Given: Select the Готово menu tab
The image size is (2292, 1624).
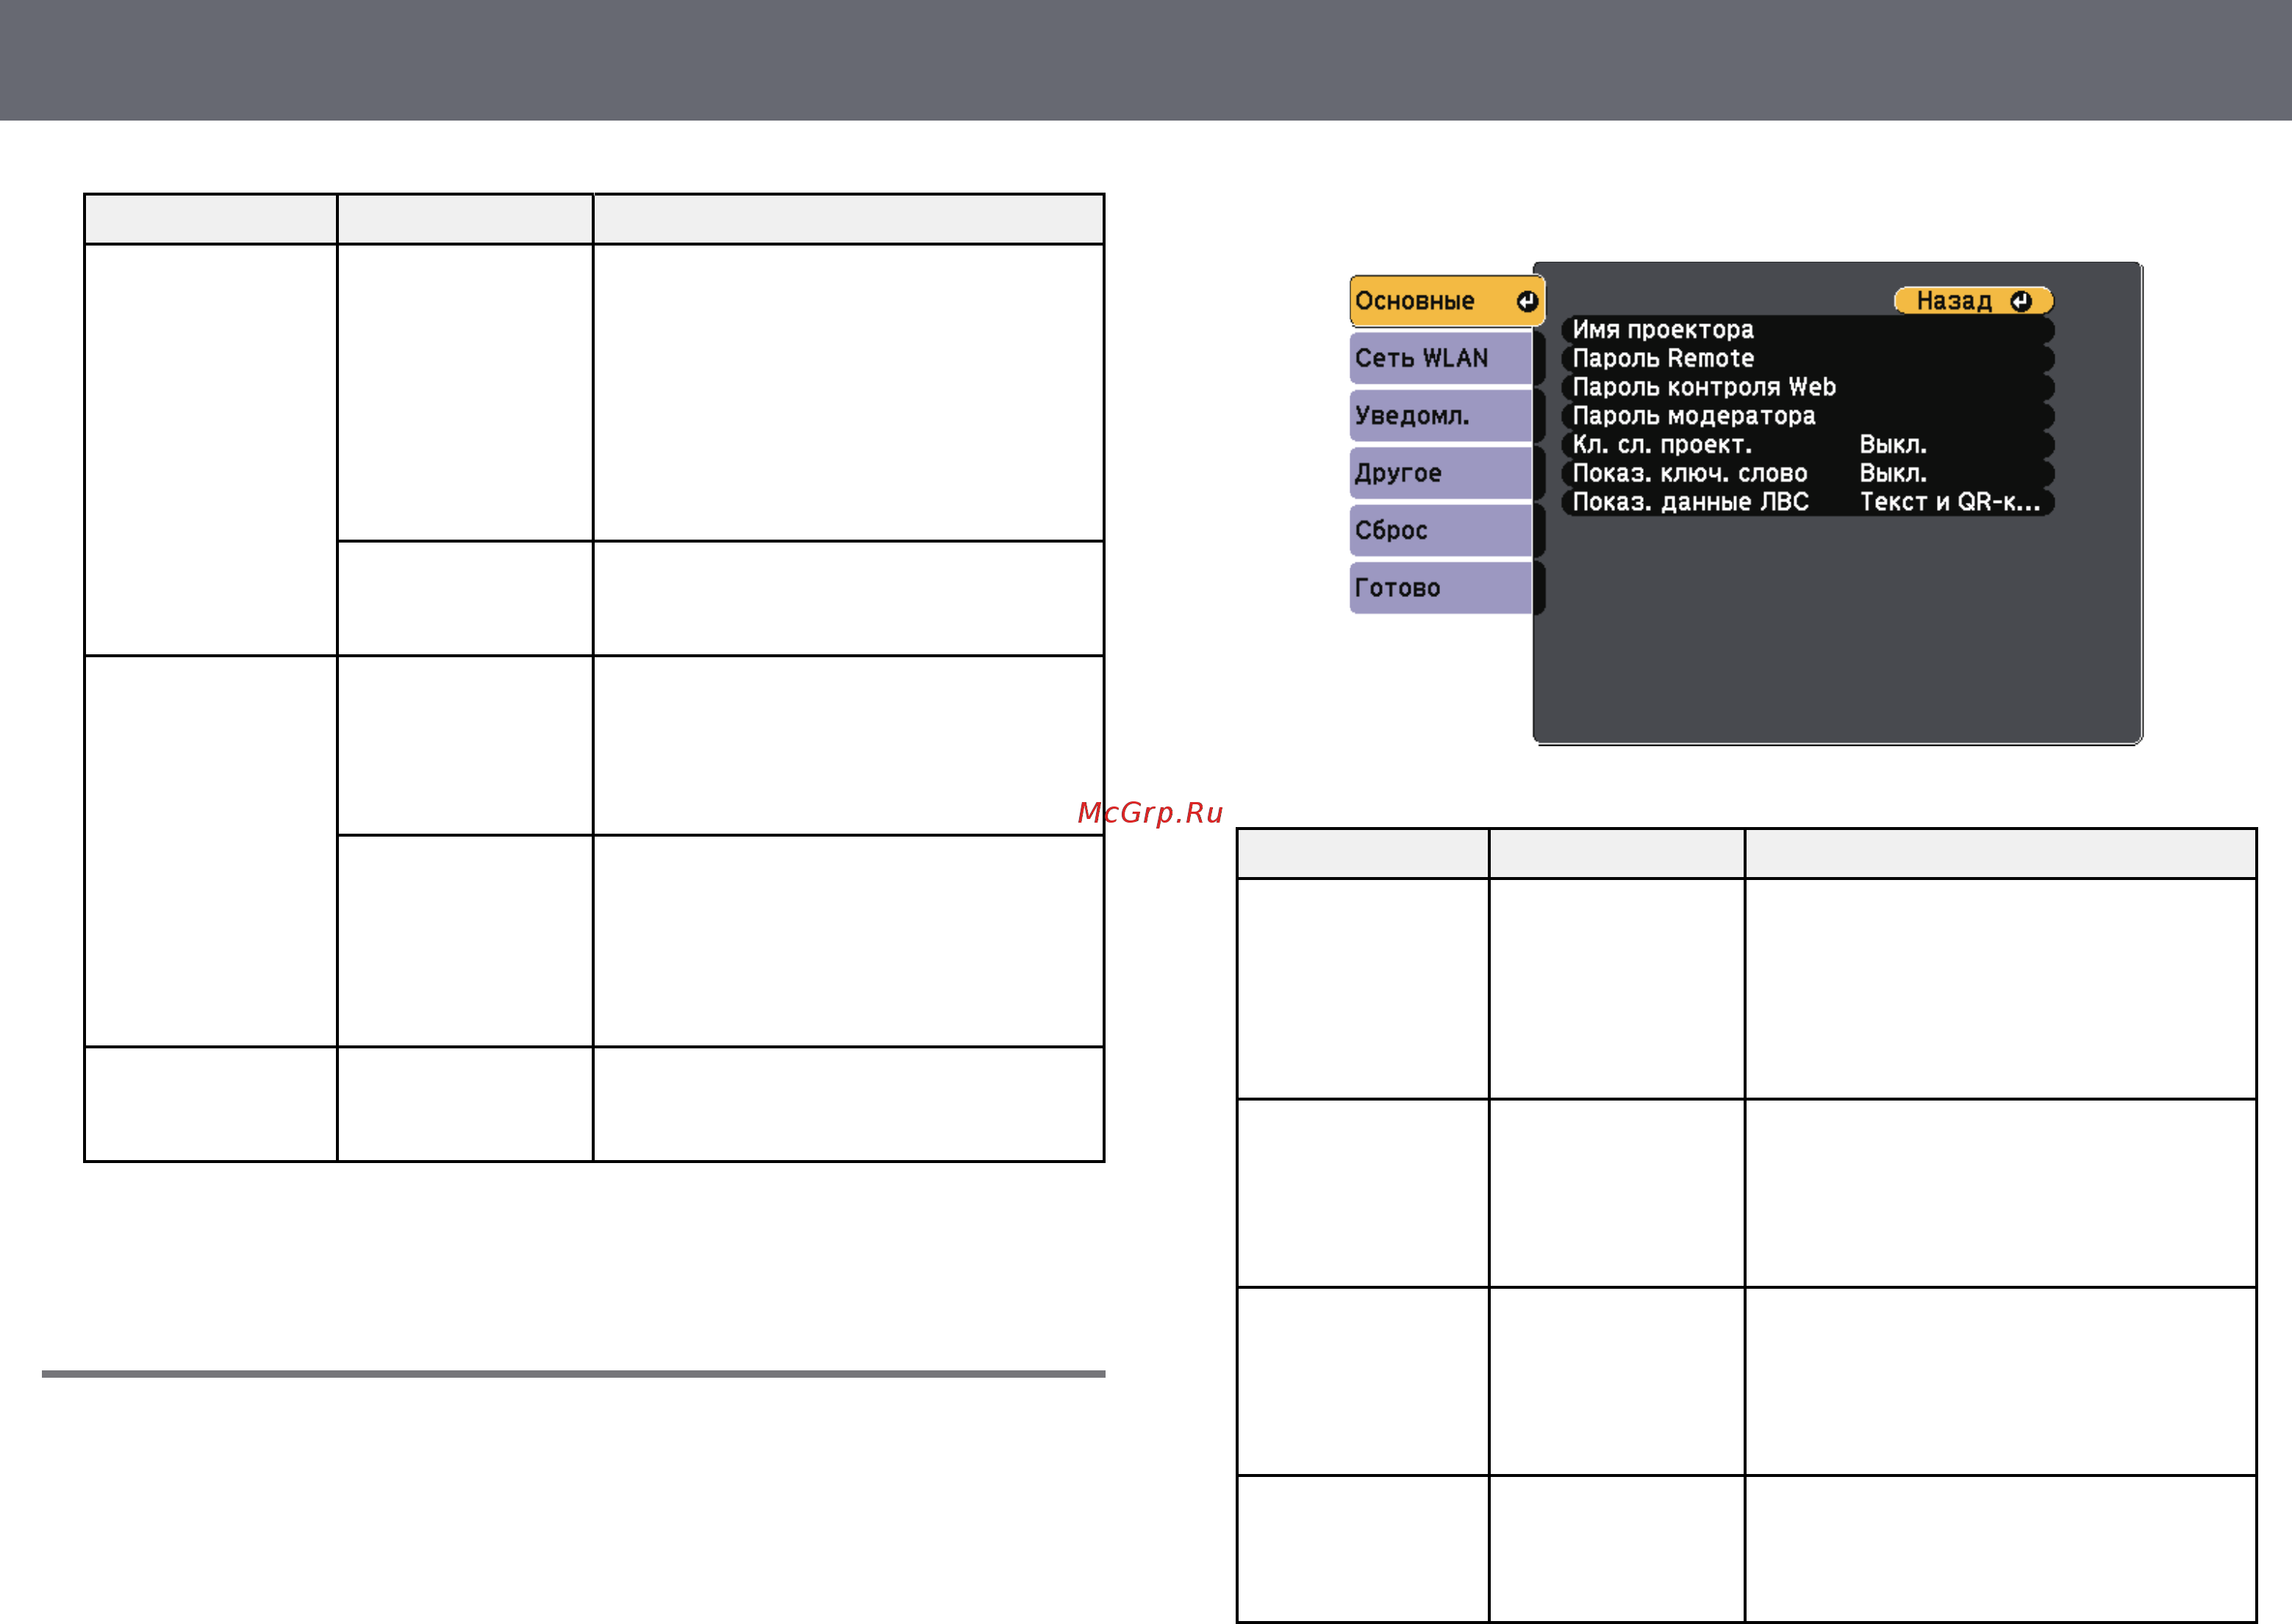Looking at the screenshot, I should (x=1441, y=588).
